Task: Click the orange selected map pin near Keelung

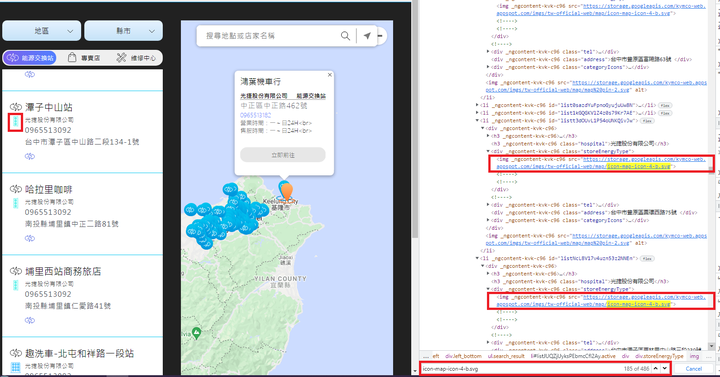Action: click(287, 191)
